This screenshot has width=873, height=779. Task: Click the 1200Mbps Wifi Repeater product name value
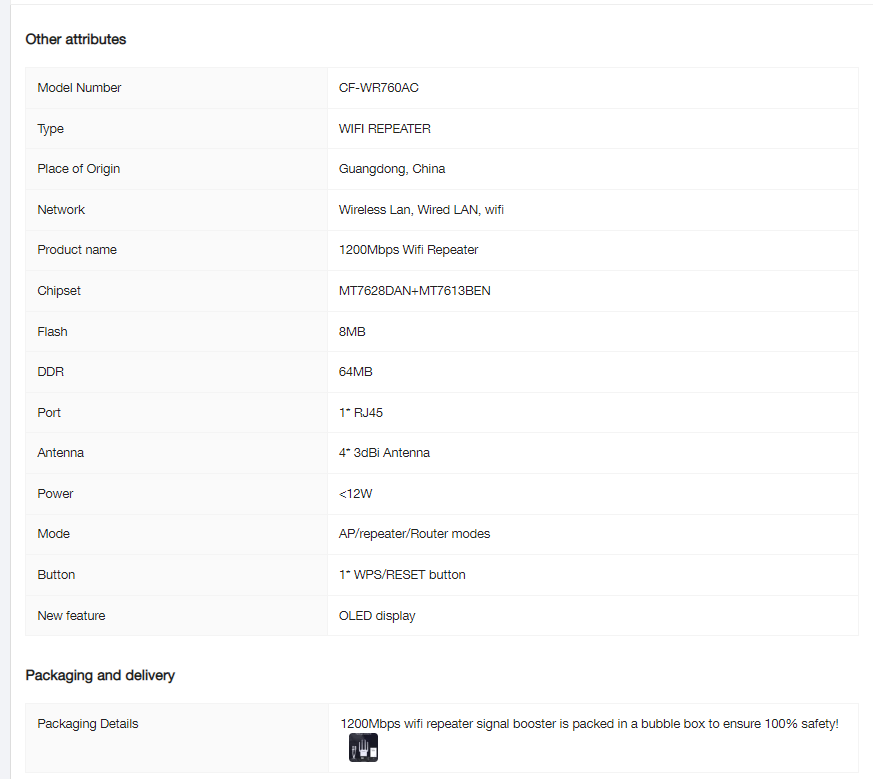(x=408, y=250)
